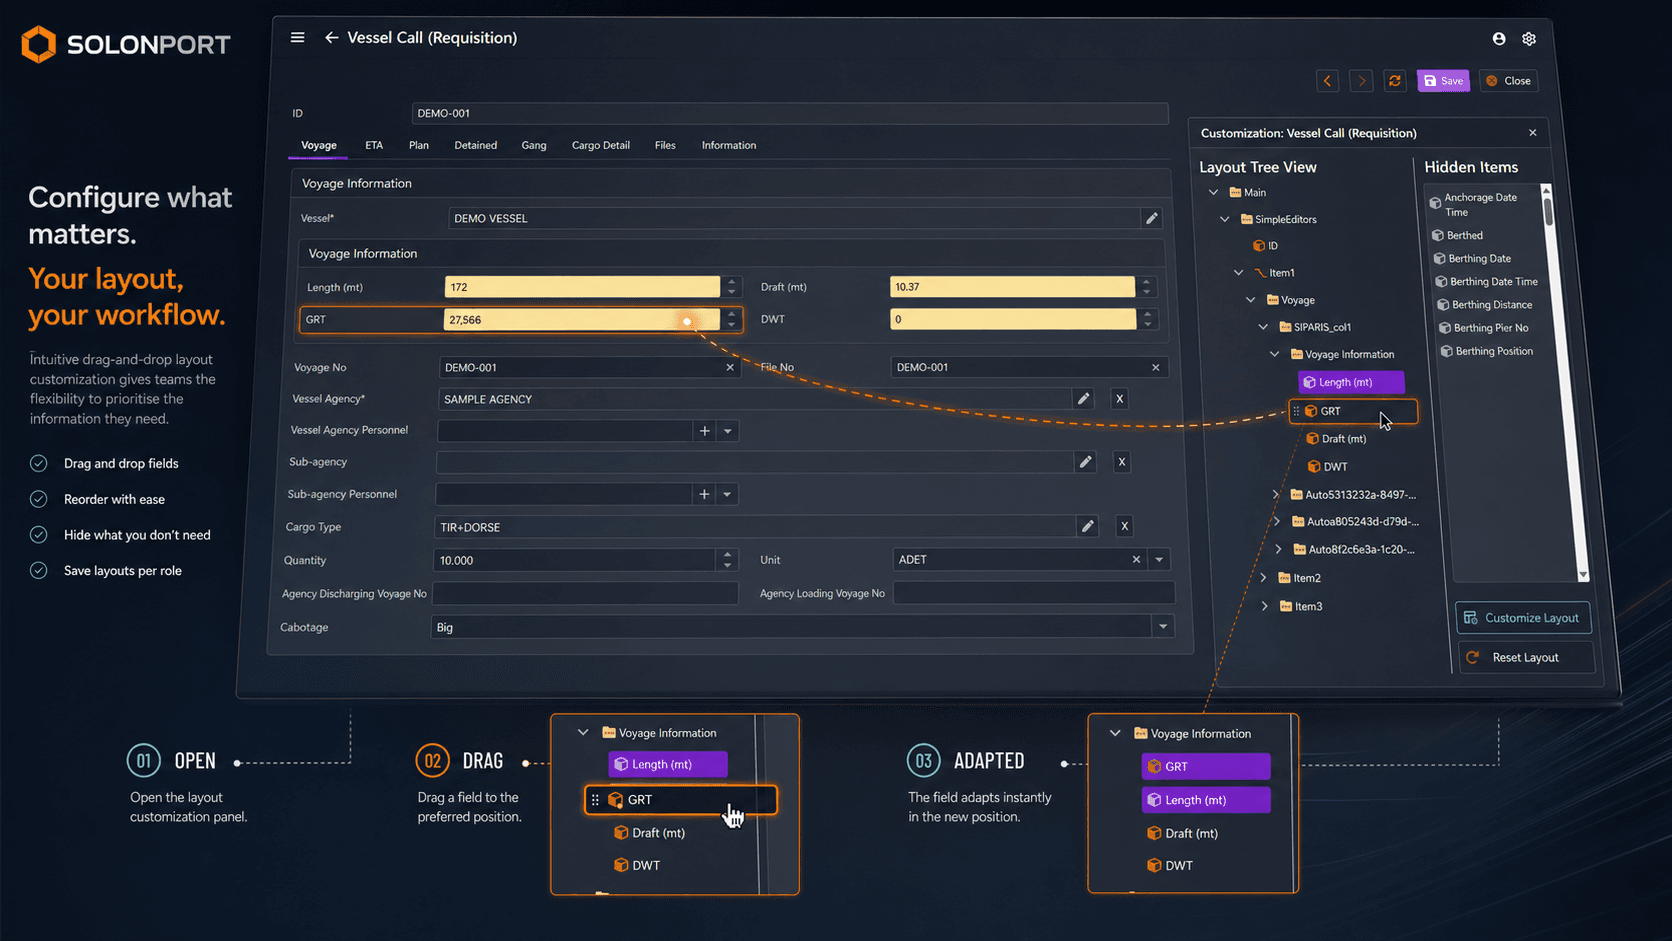The image size is (1672, 941).
Task: Edit the Vessel field pencil icon
Action: point(1152,218)
